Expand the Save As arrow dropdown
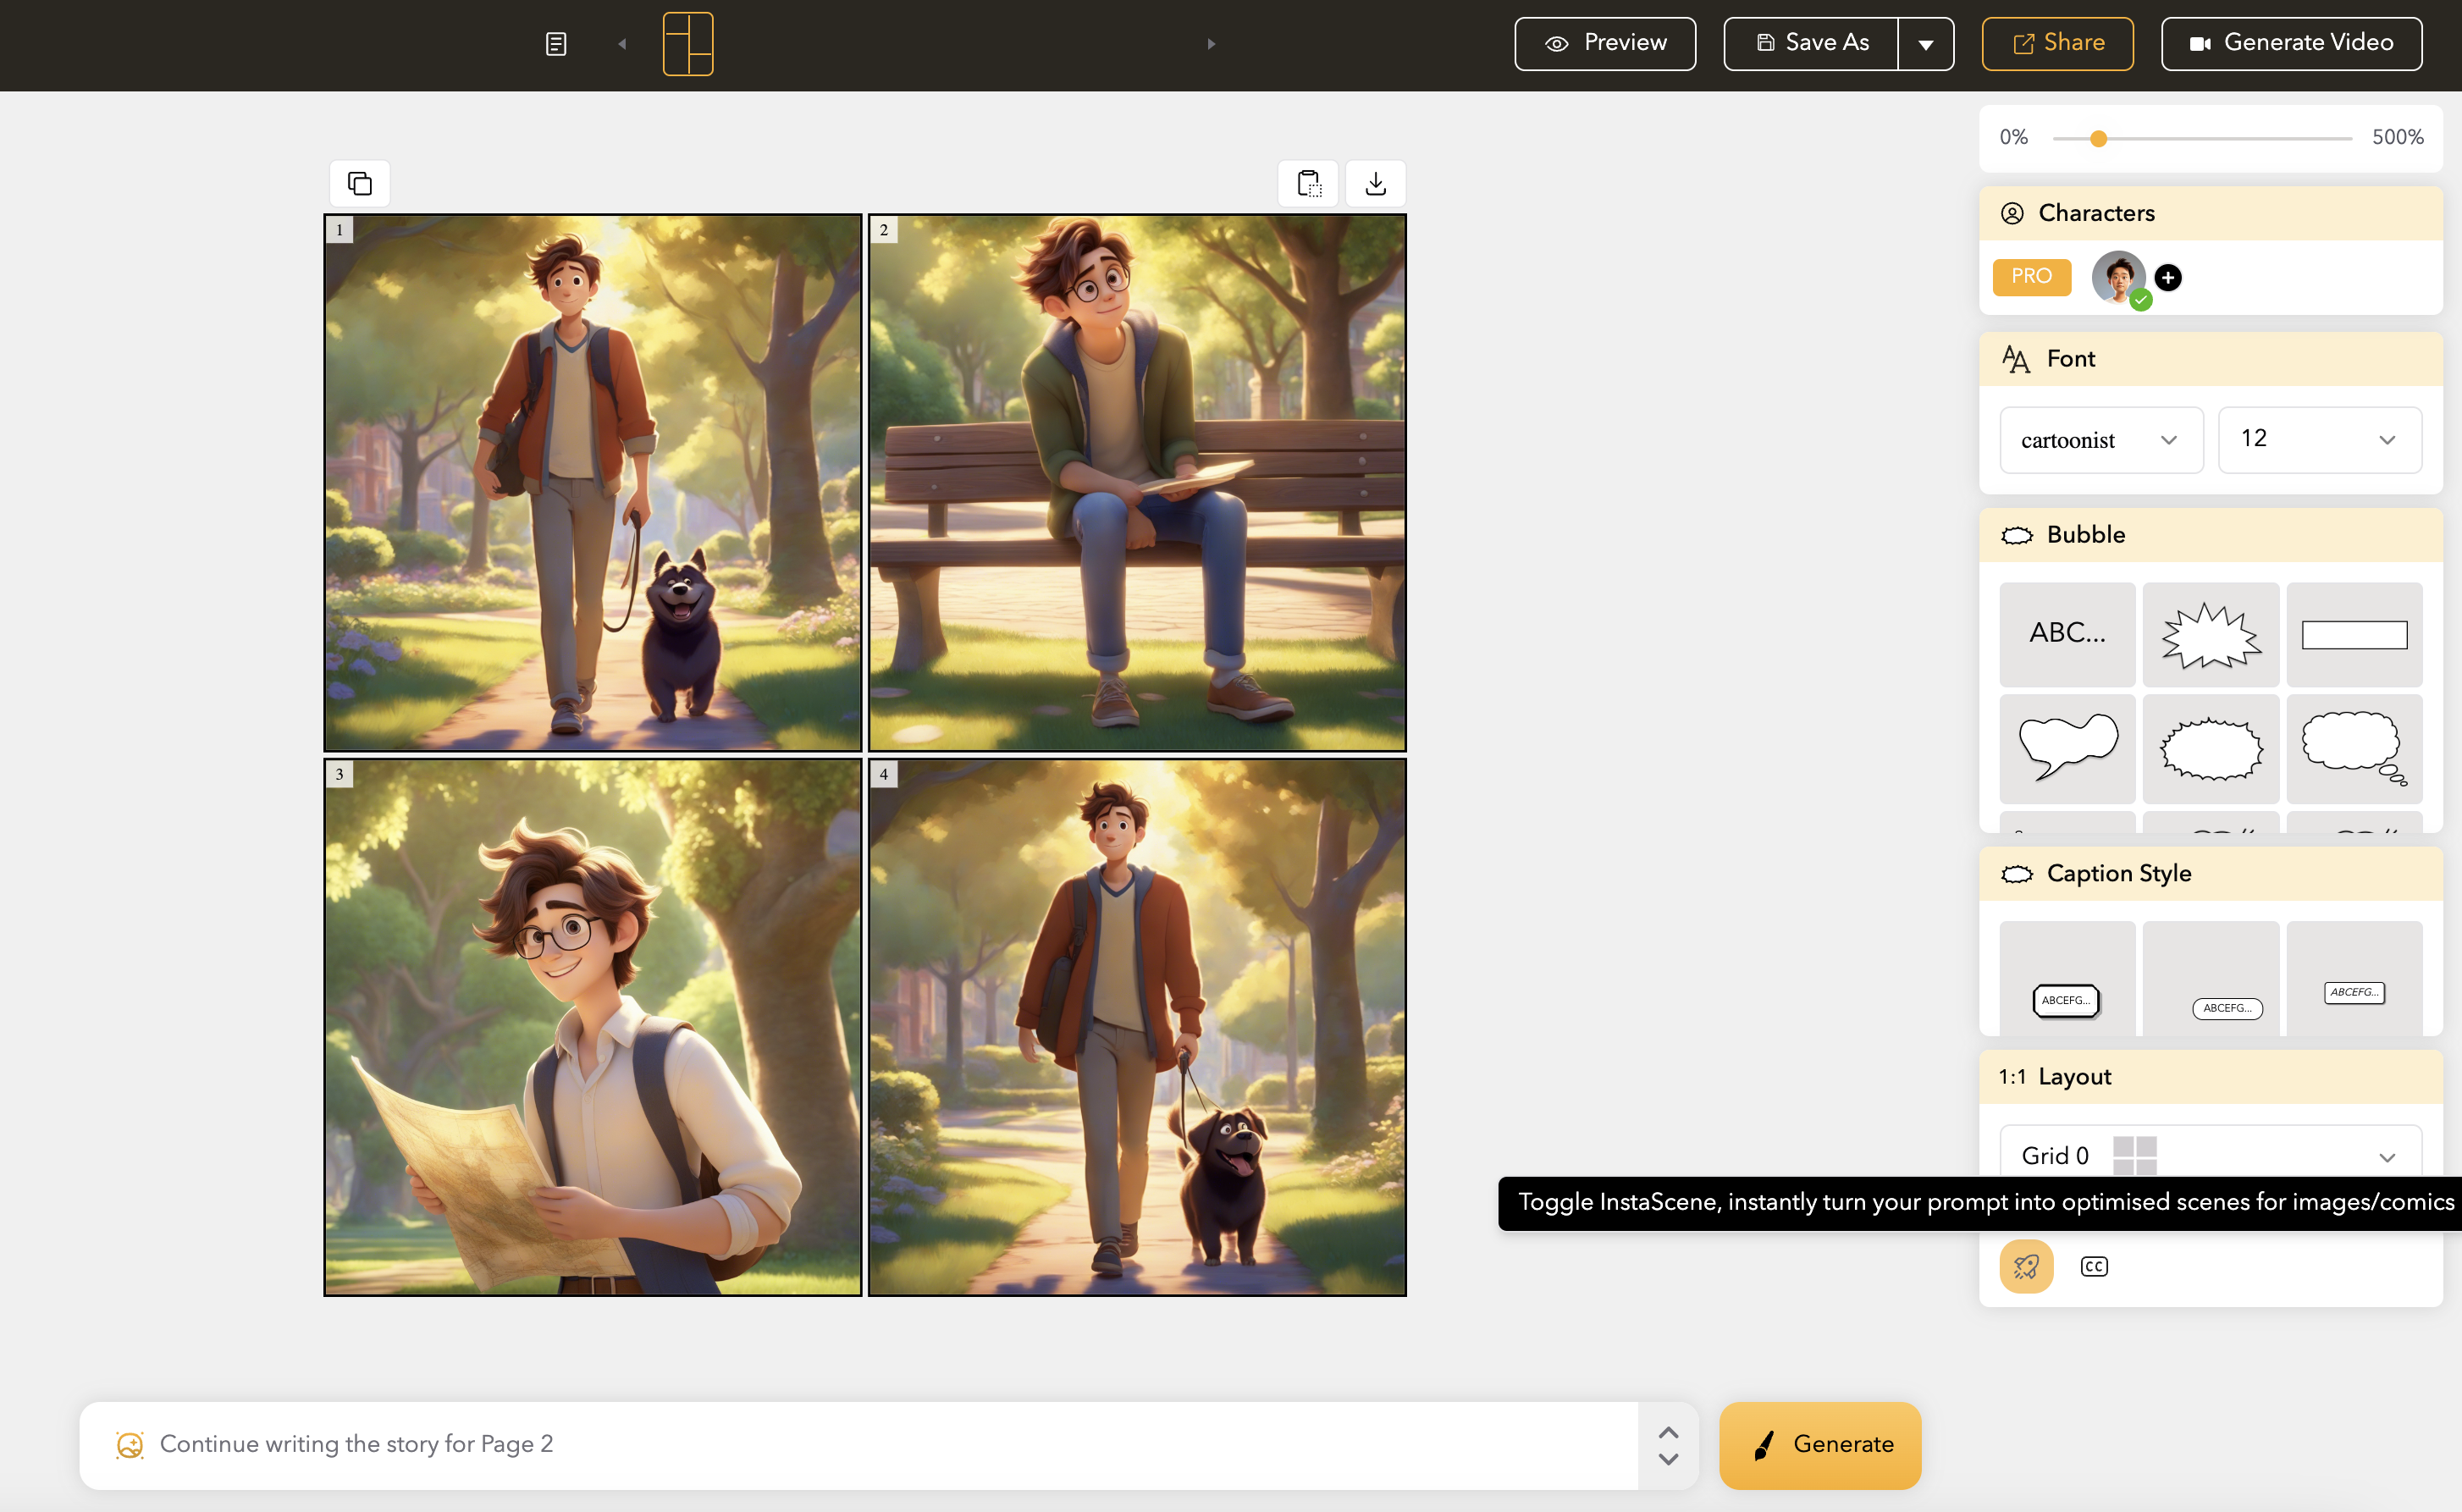Screen dimensions: 2462x1512 tap(1925, 44)
